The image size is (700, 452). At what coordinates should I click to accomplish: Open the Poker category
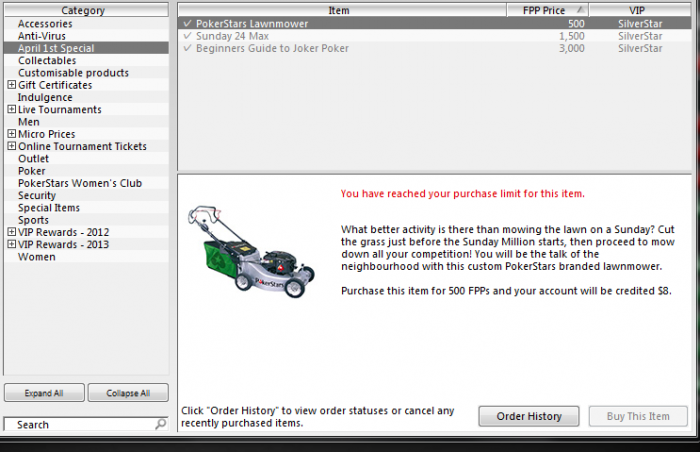(32, 171)
